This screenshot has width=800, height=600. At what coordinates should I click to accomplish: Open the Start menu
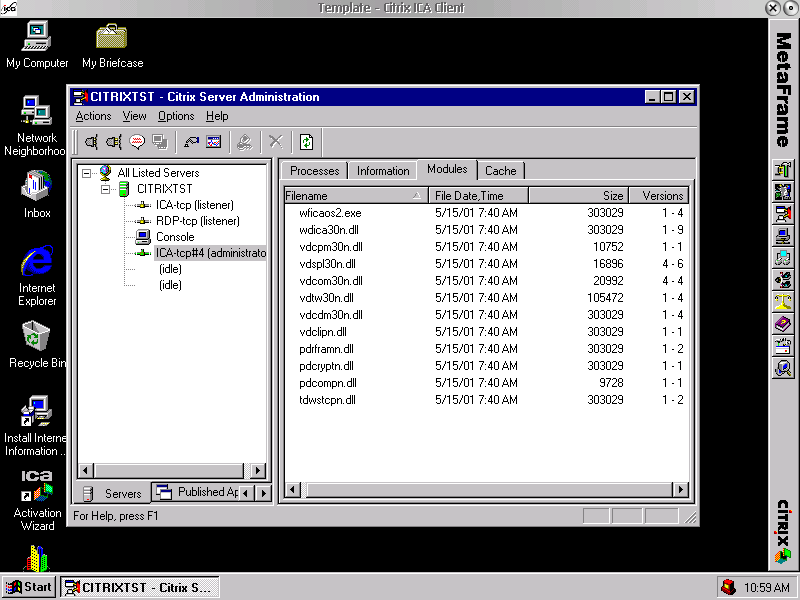tap(29, 587)
